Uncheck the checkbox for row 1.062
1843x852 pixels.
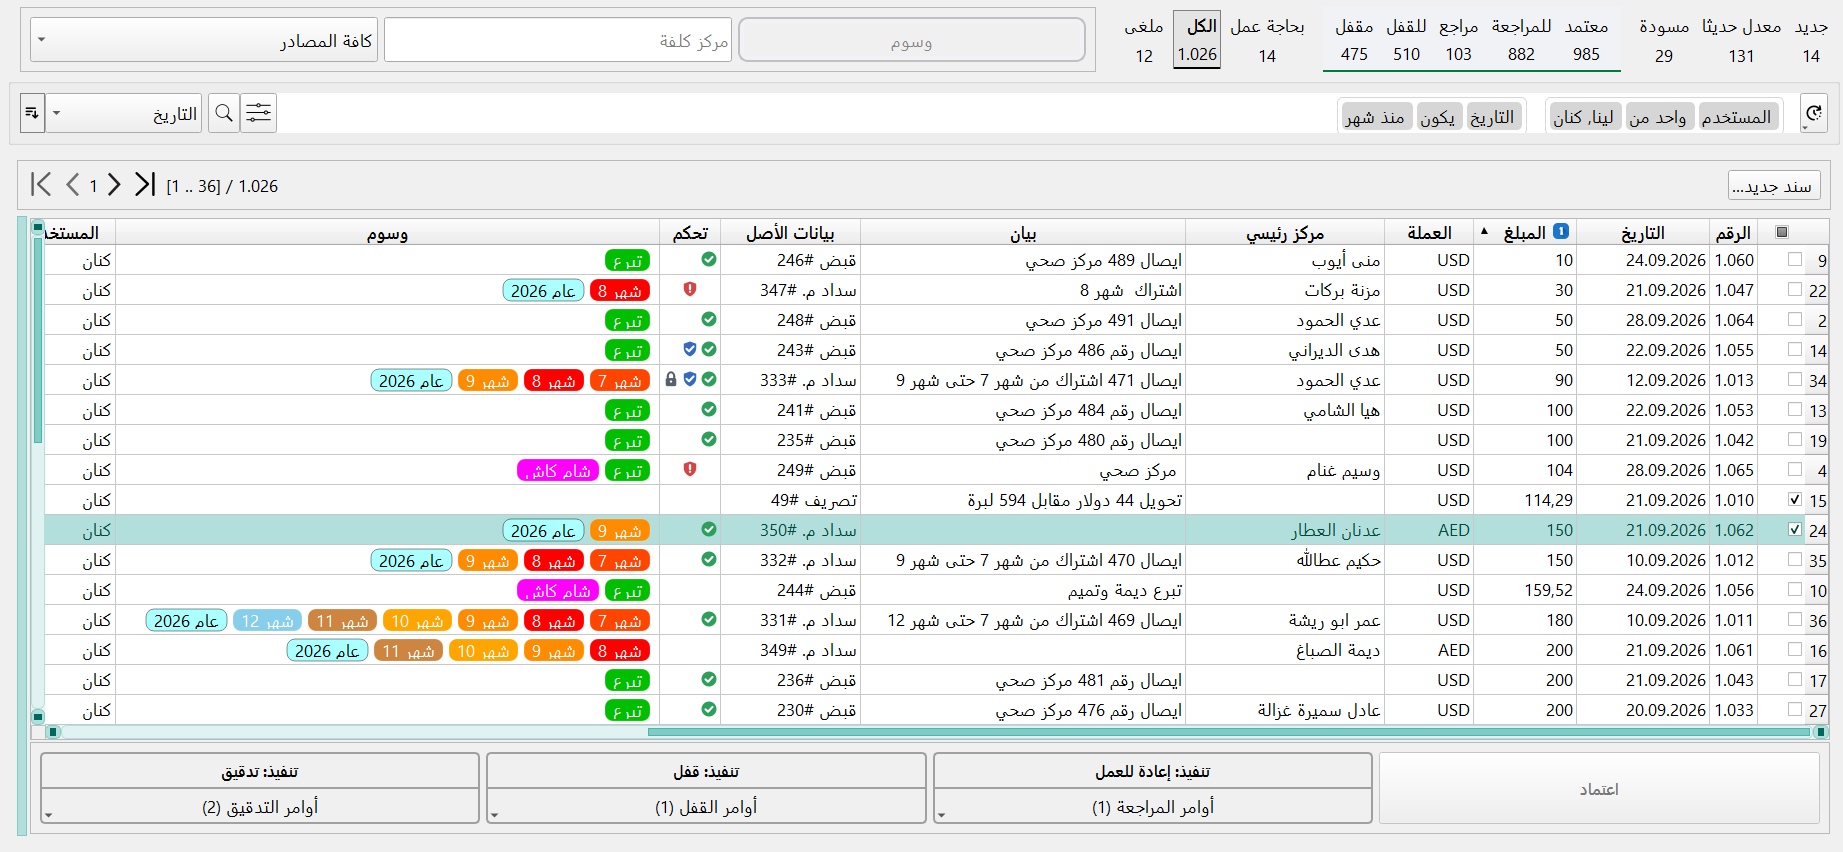click(x=1795, y=529)
